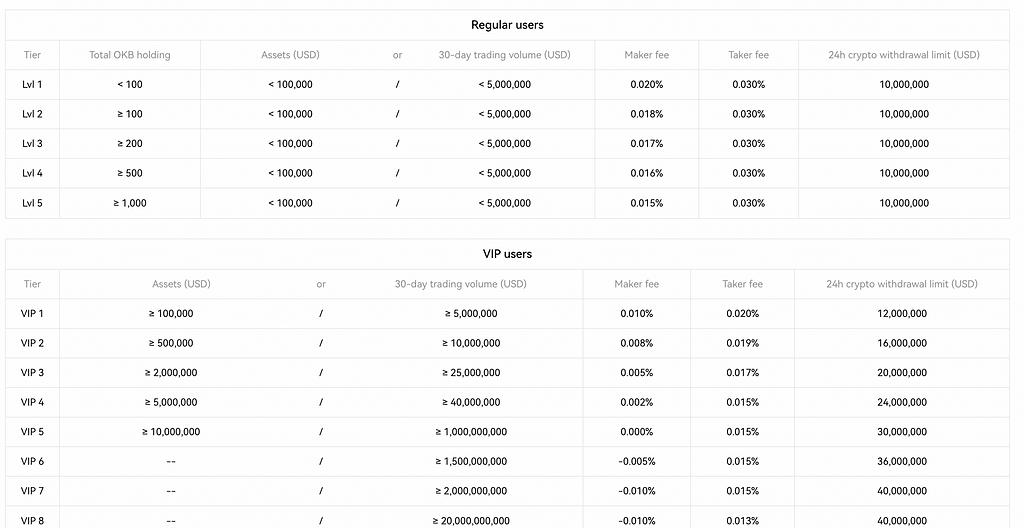This screenshot has width=1024, height=528.
Task: Click the ≥ 2,000,000 assets cell for VIP 3
Action: pos(171,373)
